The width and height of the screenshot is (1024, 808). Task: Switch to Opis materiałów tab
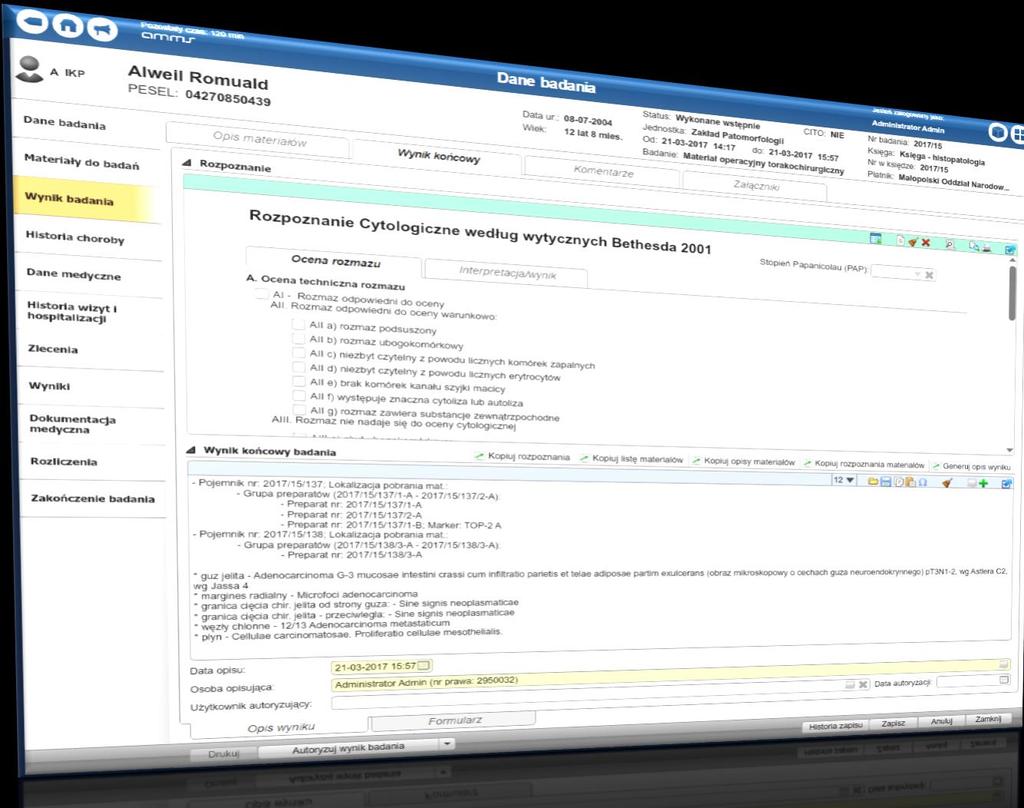(259, 138)
